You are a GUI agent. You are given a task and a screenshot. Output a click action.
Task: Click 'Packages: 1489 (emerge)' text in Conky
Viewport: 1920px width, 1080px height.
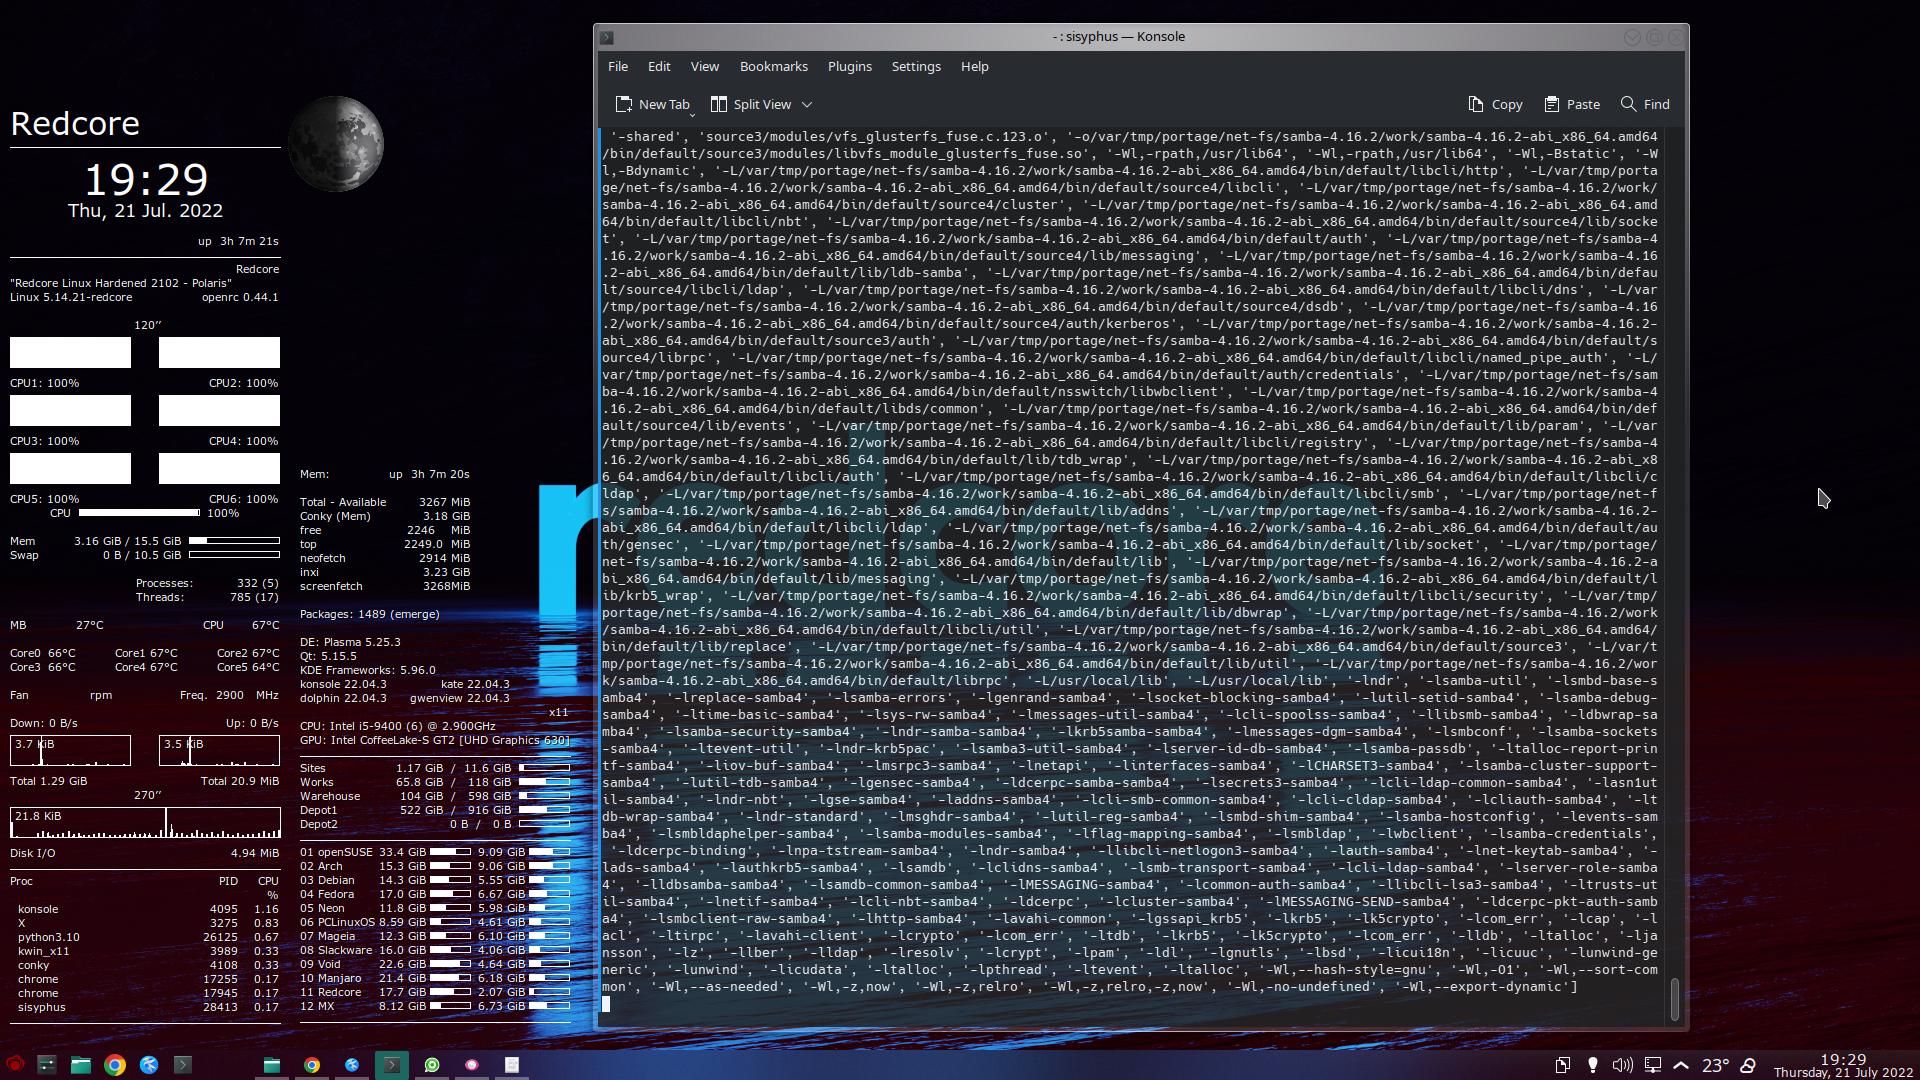370,614
